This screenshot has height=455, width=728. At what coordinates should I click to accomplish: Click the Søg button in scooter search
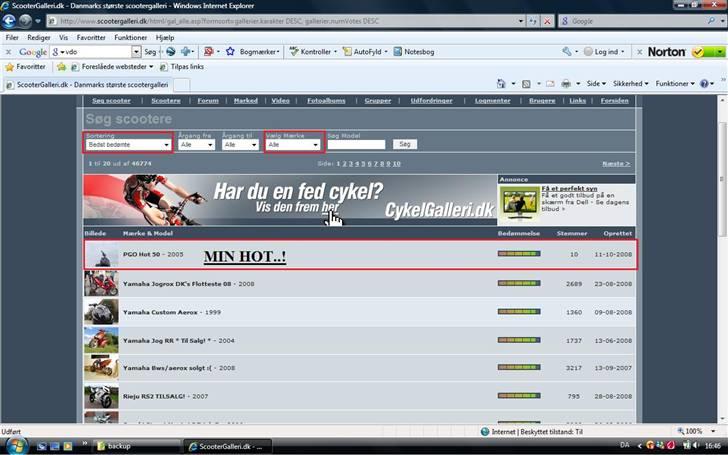click(405, 144)
